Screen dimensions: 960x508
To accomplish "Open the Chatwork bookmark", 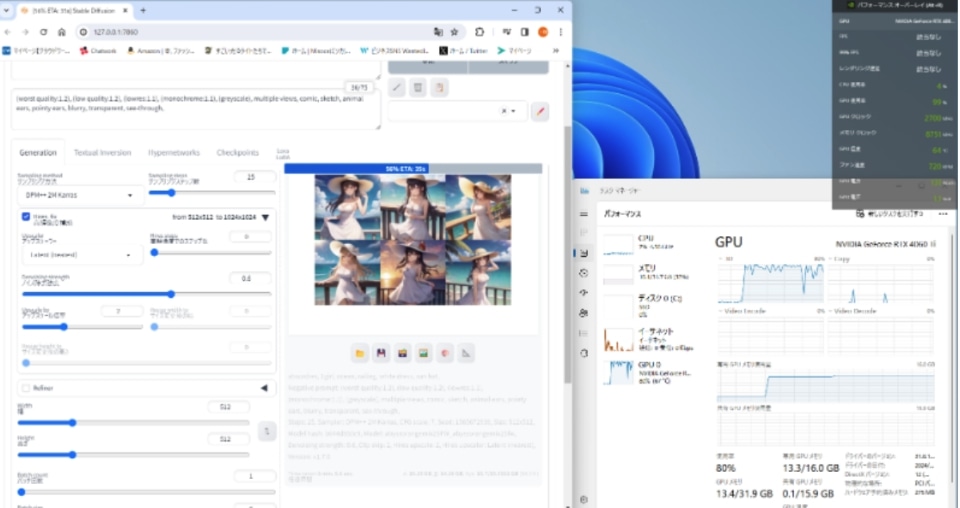I will [x=98, y=51].
